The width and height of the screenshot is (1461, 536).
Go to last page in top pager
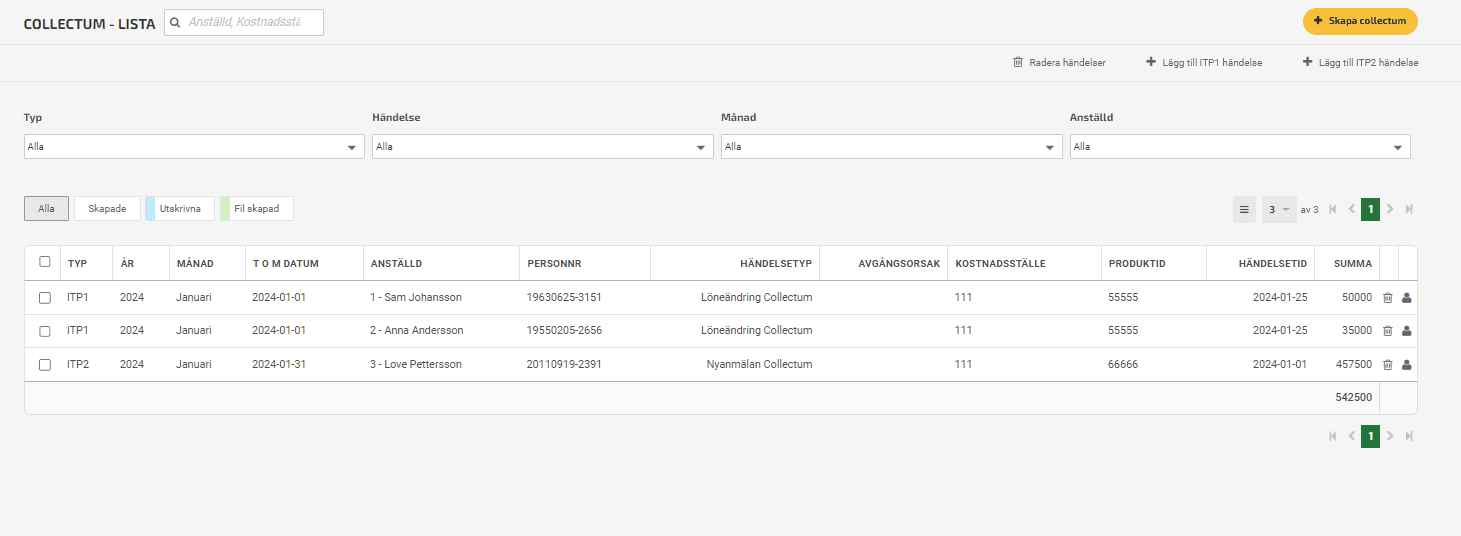(x=1409, y=210)
